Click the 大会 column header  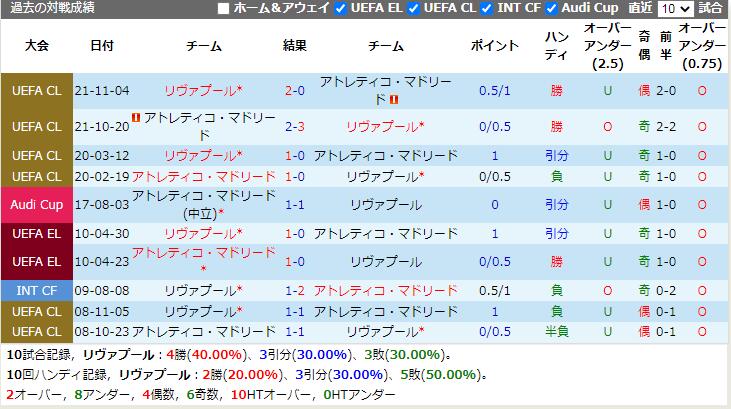pos(37,46)
